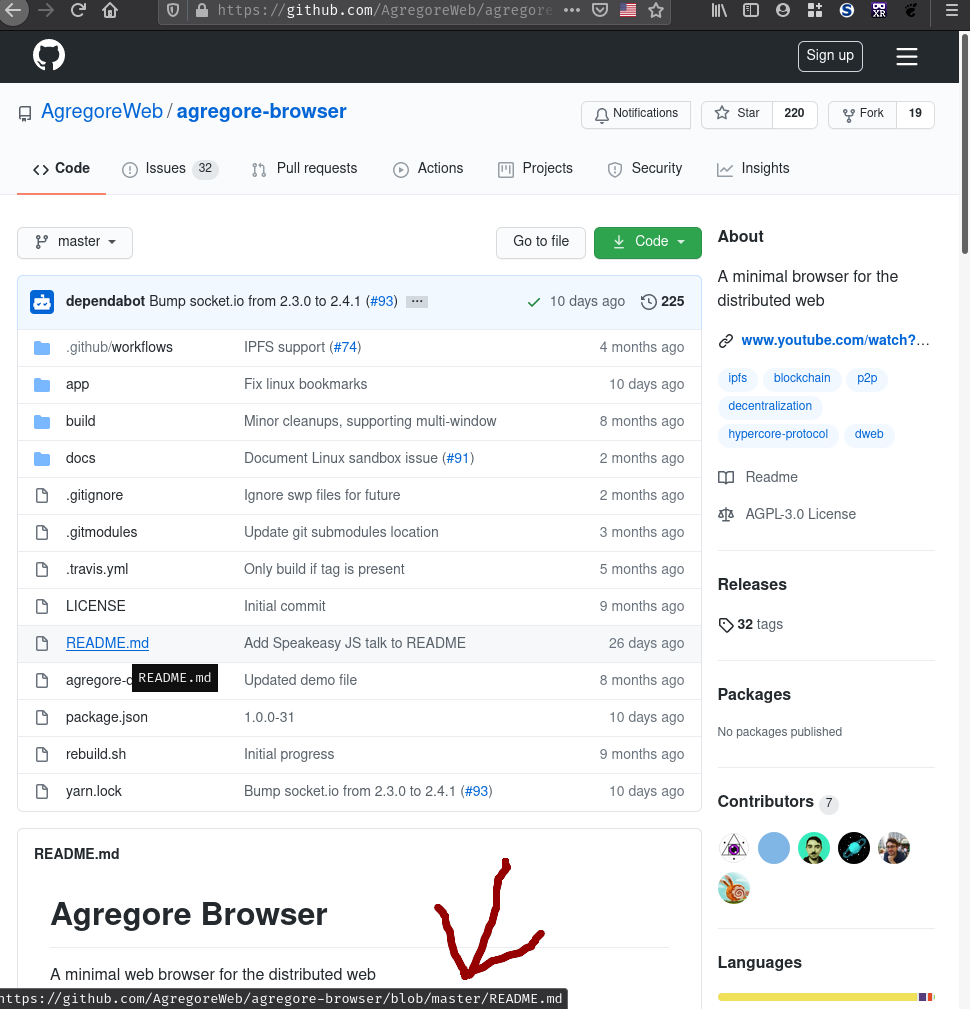Screen dimensions: 970x1015
Task: Open the master branch dropdown
Action: (74, 242)
